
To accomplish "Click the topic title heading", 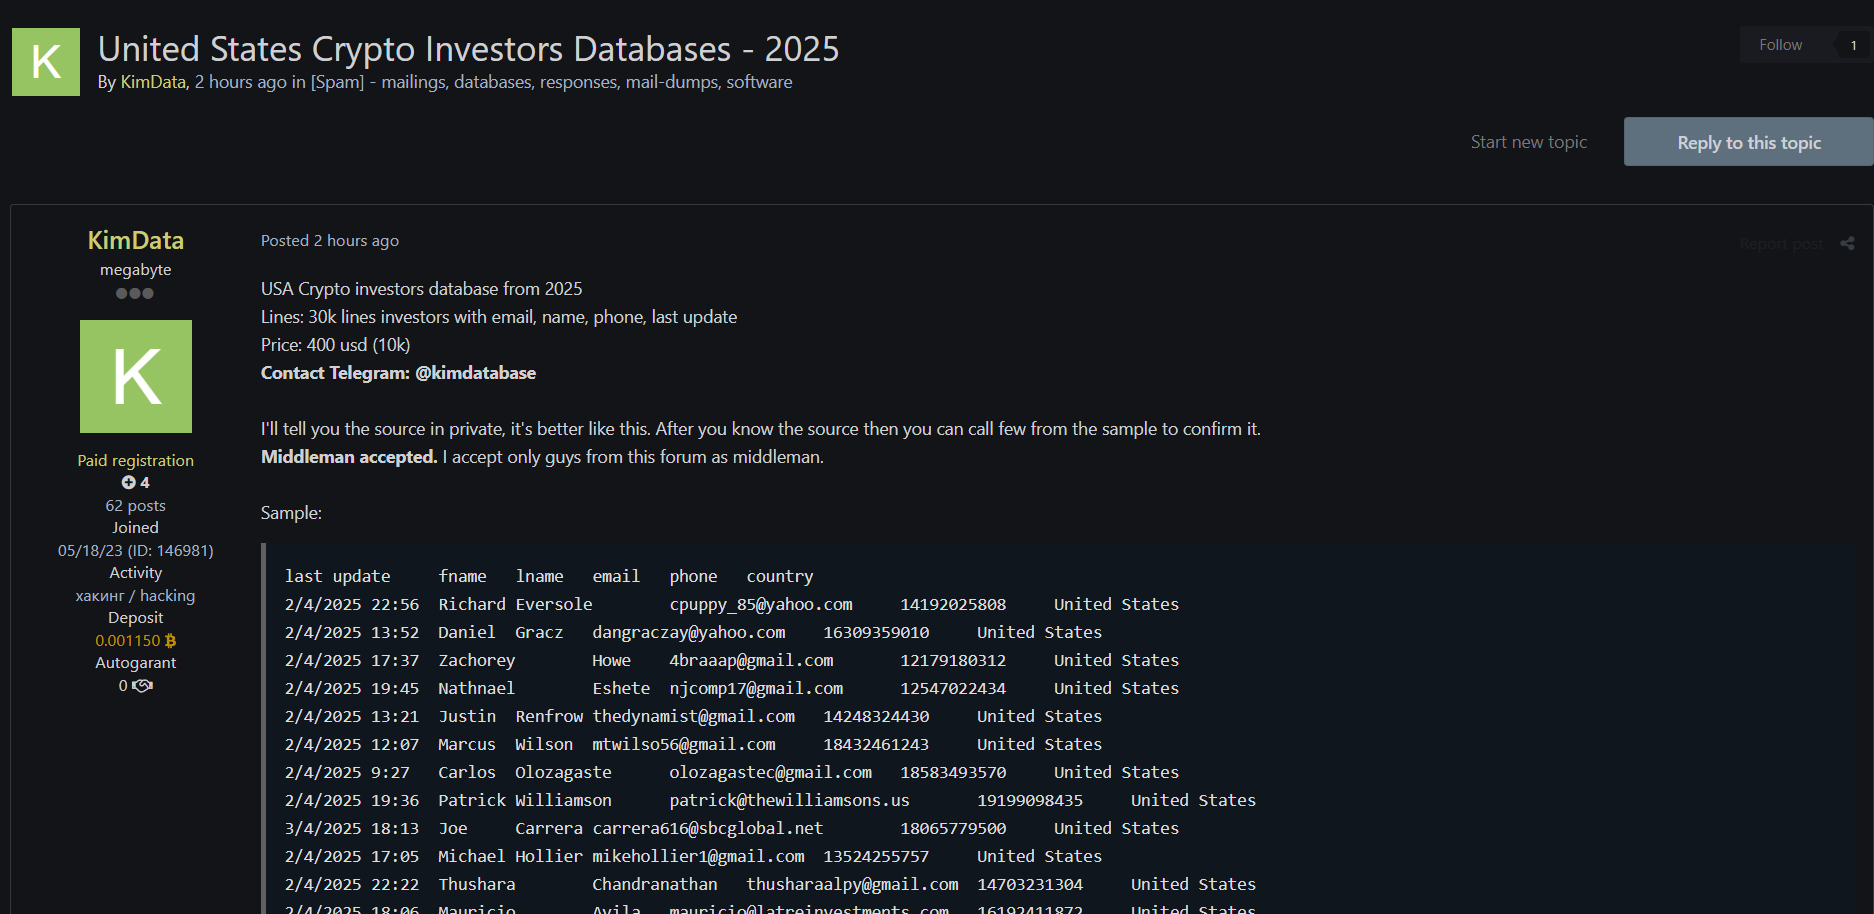I will (468, 49).
